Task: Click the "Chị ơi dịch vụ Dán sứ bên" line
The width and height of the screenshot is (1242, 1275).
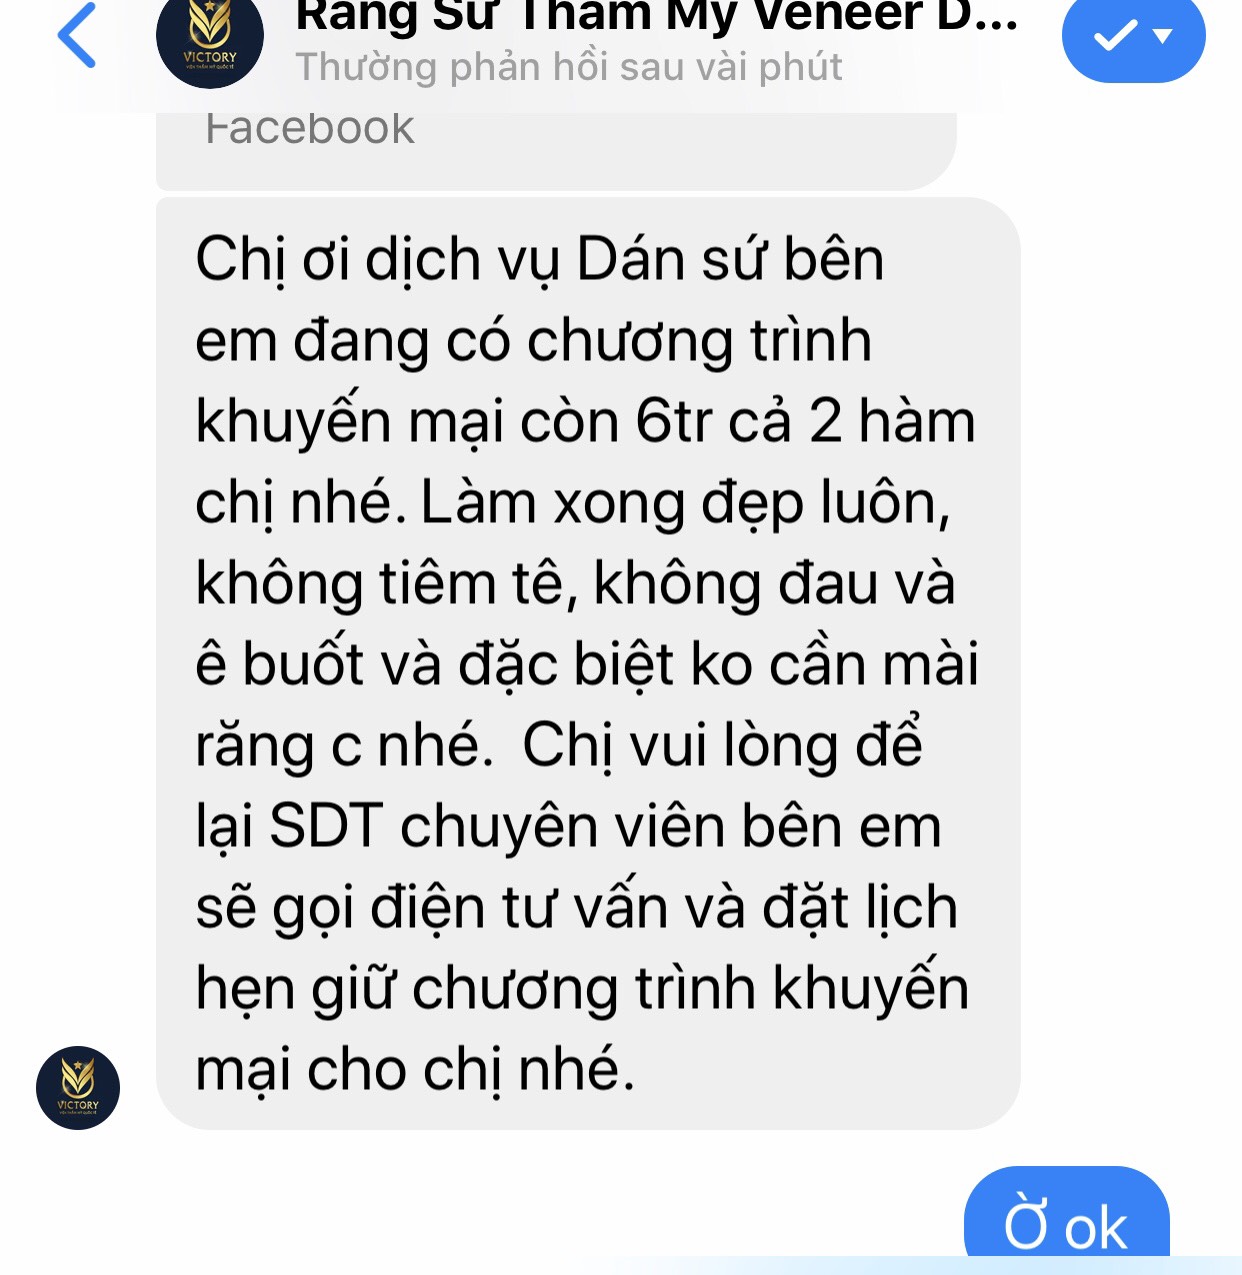Action: tap(540, 260)
